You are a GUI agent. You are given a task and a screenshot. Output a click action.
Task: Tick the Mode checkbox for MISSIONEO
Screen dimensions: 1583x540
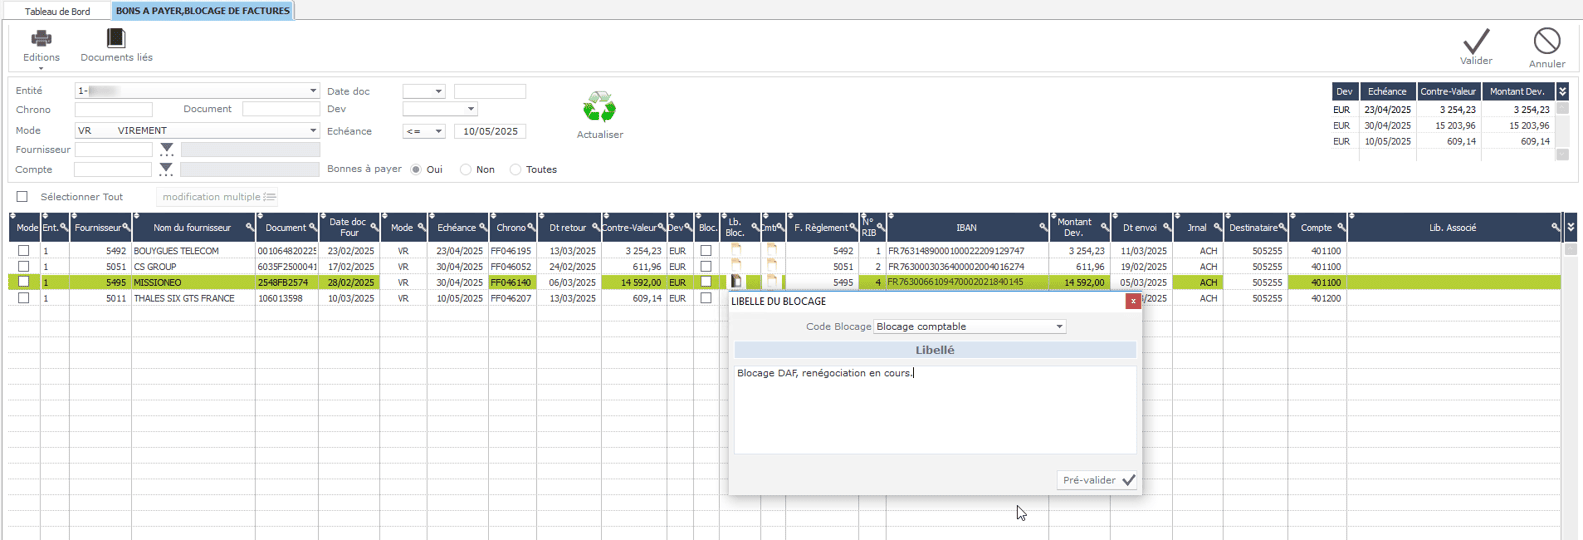[x=24, y=282]
